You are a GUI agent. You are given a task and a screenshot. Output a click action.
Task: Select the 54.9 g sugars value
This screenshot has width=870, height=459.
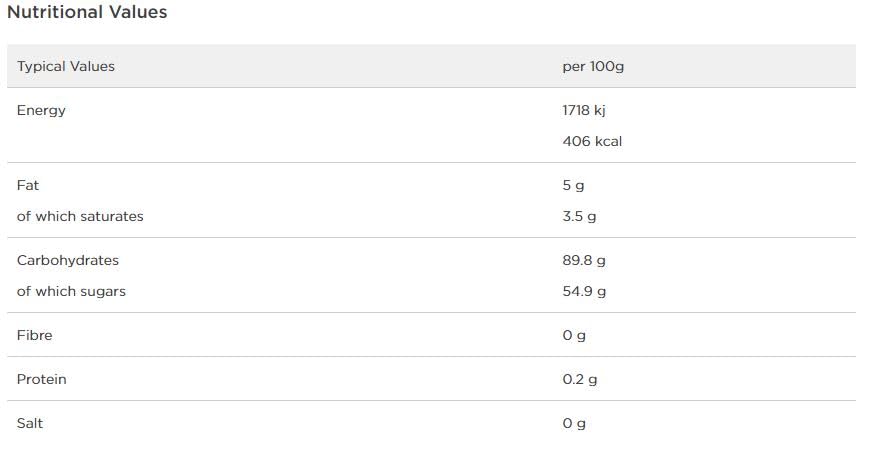[584, 291]
